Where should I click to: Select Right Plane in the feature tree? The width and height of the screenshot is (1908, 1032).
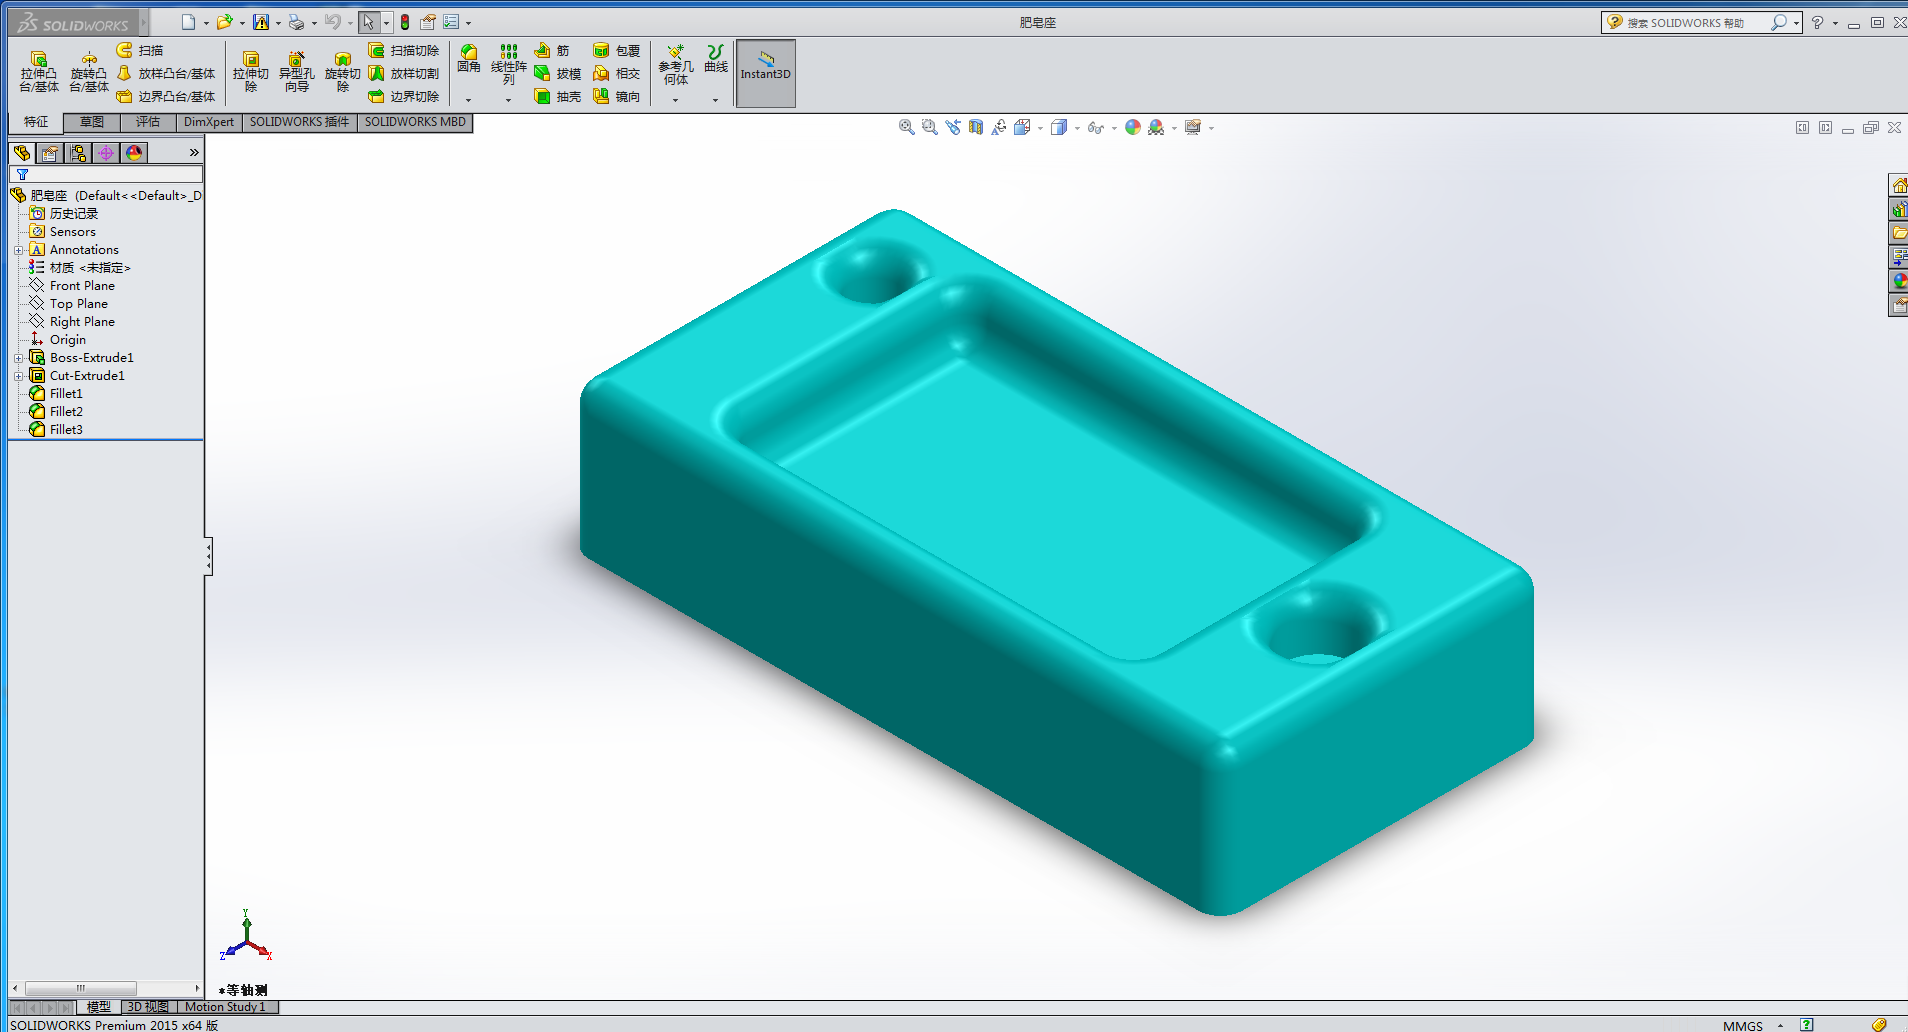(72, 322)
